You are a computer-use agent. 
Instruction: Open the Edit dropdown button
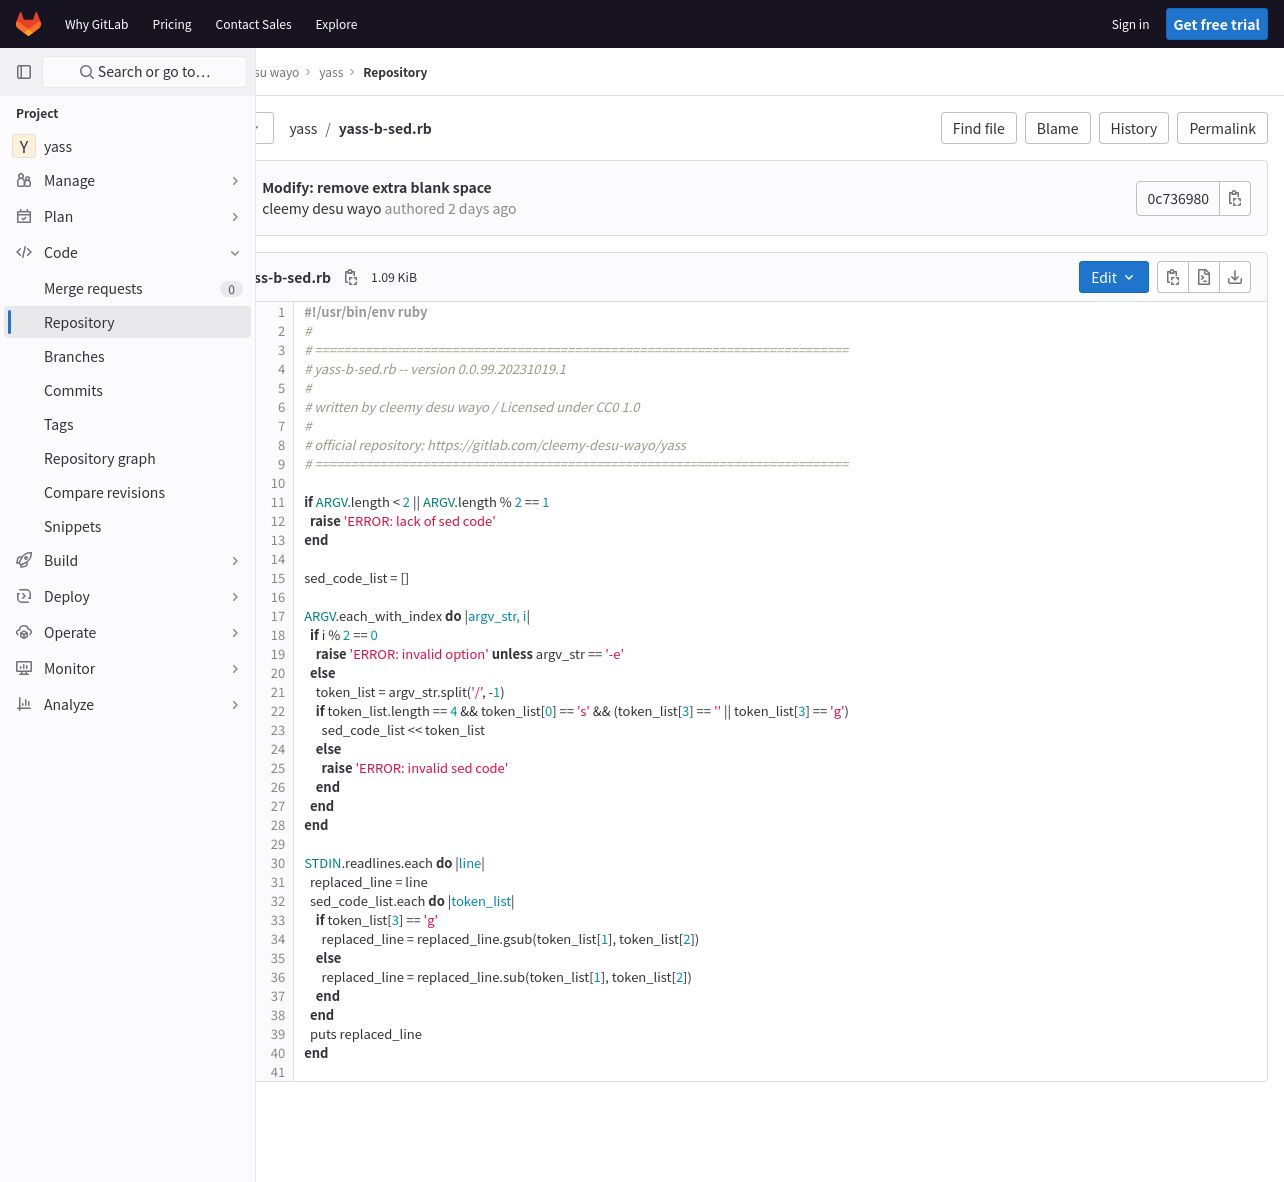pyautogui.click(x=1113, y=277)
